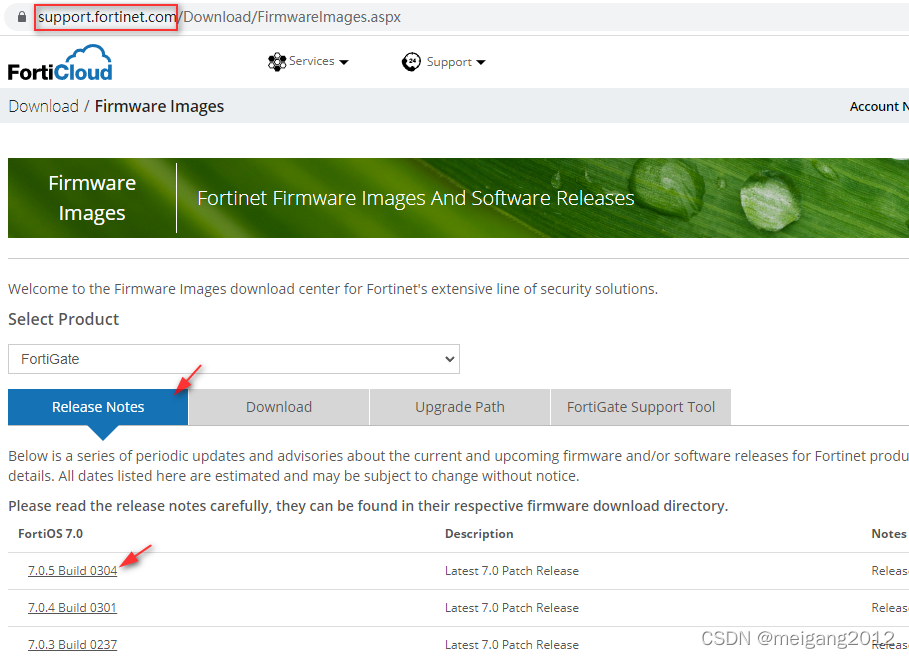Click the Firmware Images breadcrumb text

[x=159, y=106]
